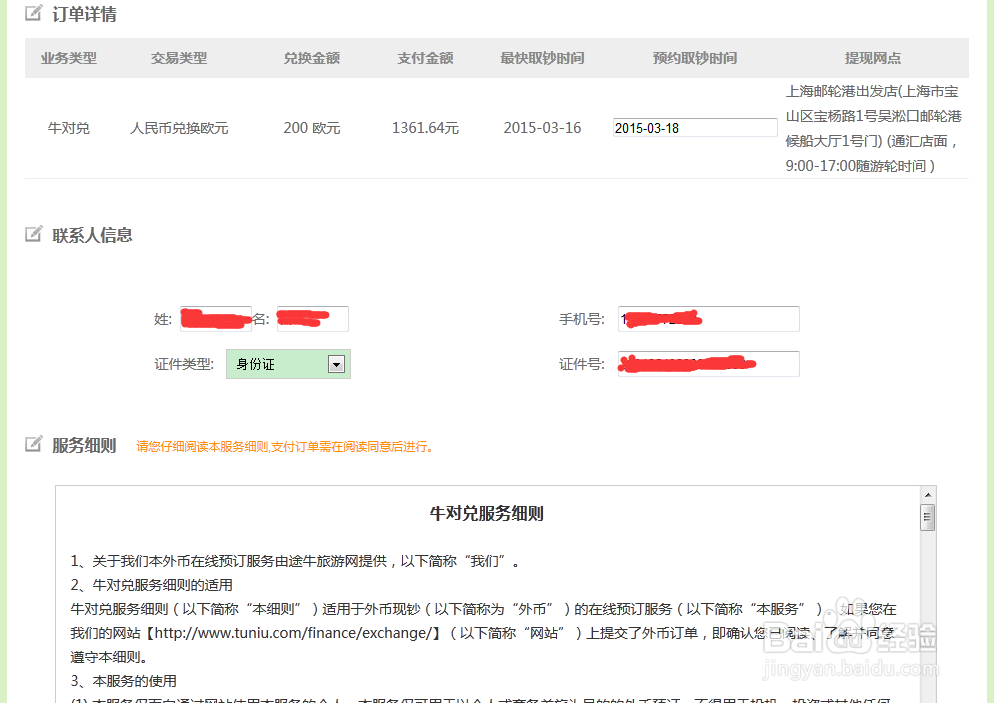
Task: Click the 业务类型 column header
Action: click(x=69, y=58)
